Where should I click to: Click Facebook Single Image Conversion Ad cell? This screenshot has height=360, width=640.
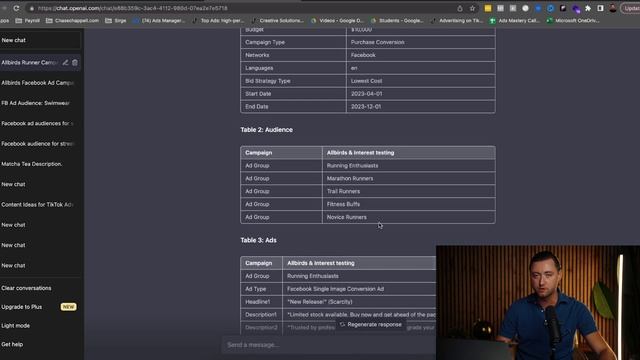(359, 289)
